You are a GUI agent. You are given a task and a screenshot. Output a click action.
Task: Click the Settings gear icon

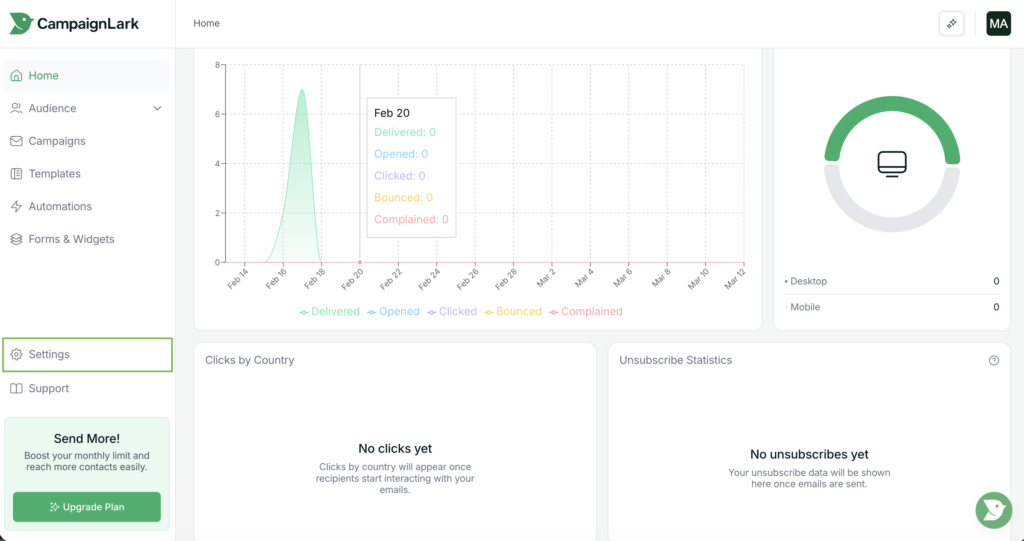16,355
